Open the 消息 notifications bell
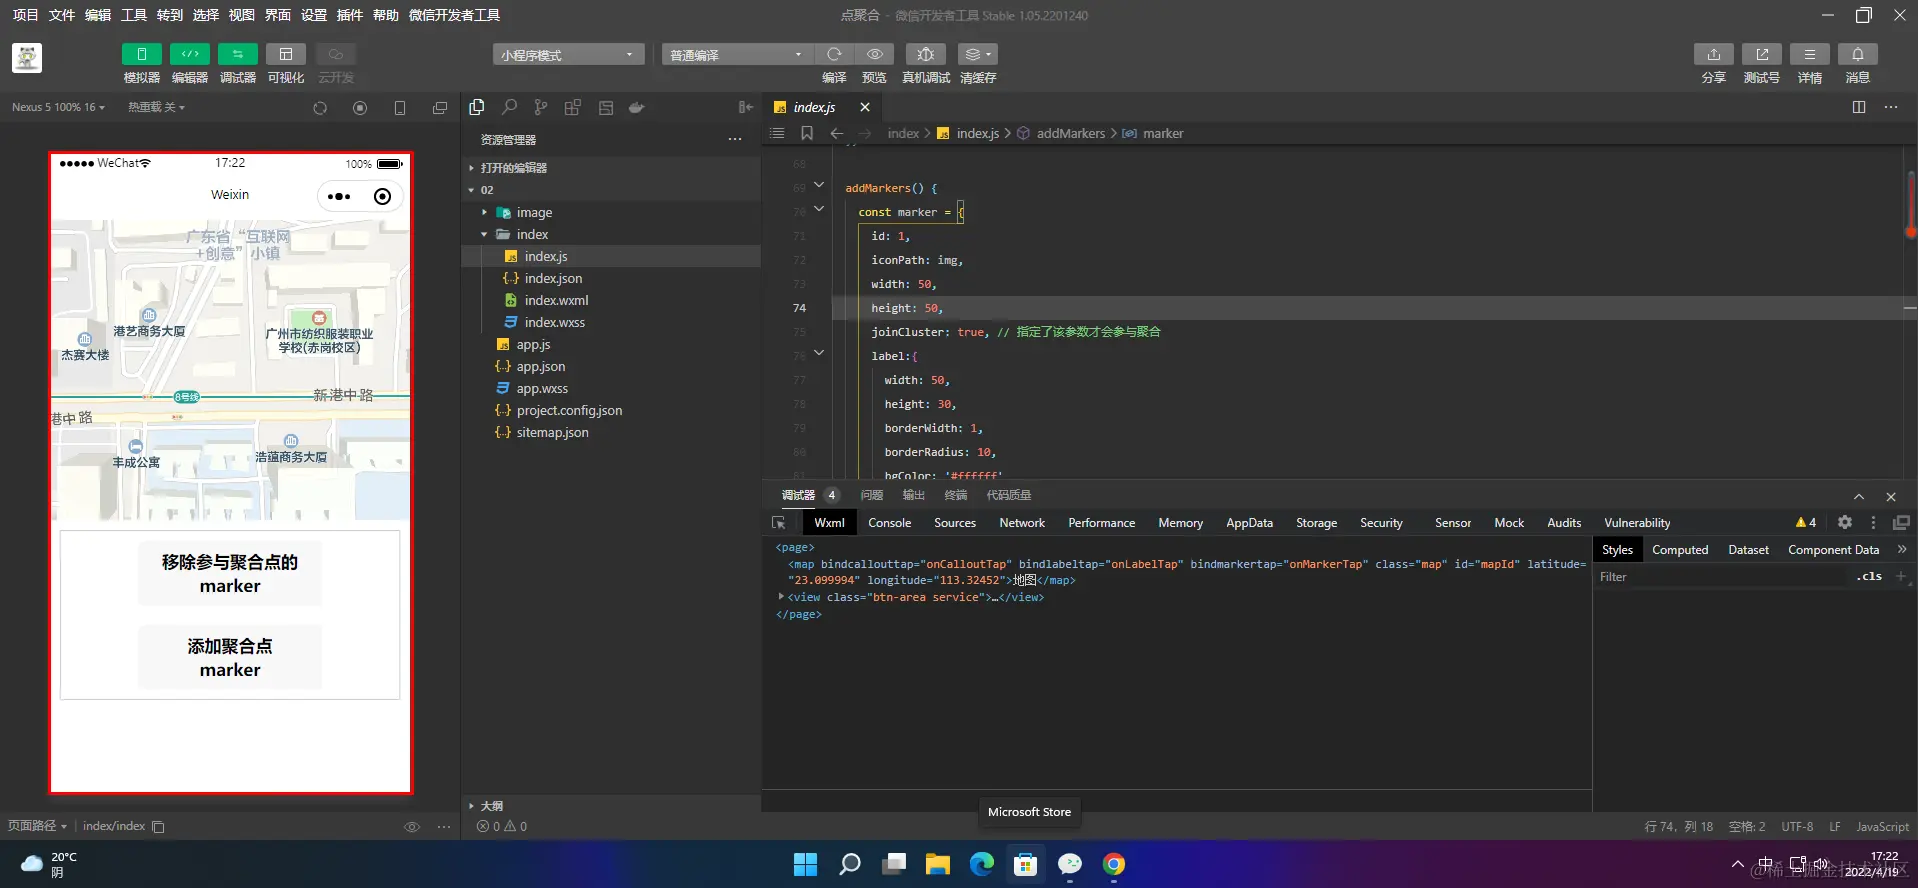Viewport: 1918px width, 888px height. [1857, 54]
